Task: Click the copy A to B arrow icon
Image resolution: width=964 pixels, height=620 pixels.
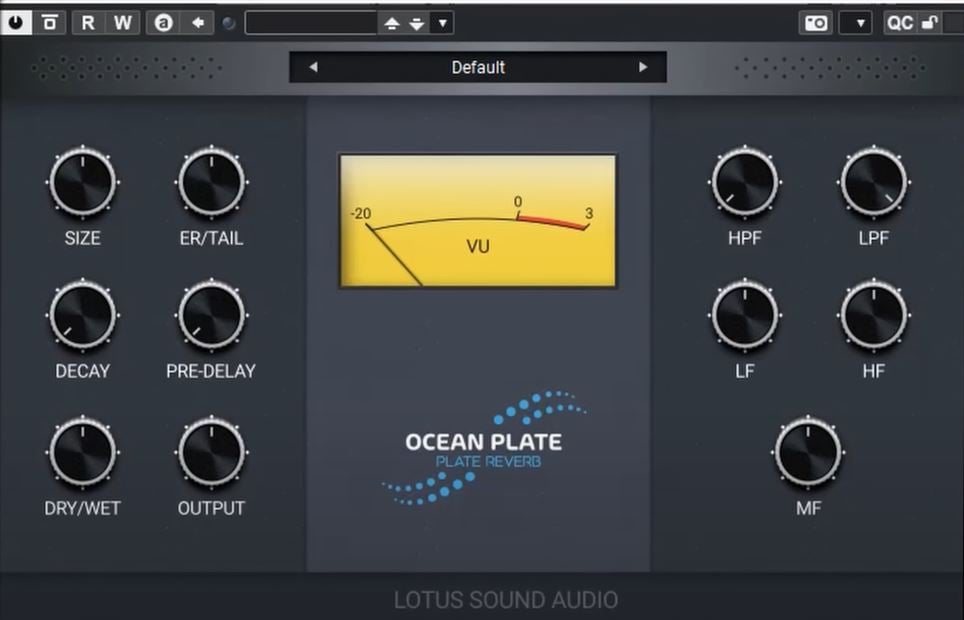Action: pos(197,23)
